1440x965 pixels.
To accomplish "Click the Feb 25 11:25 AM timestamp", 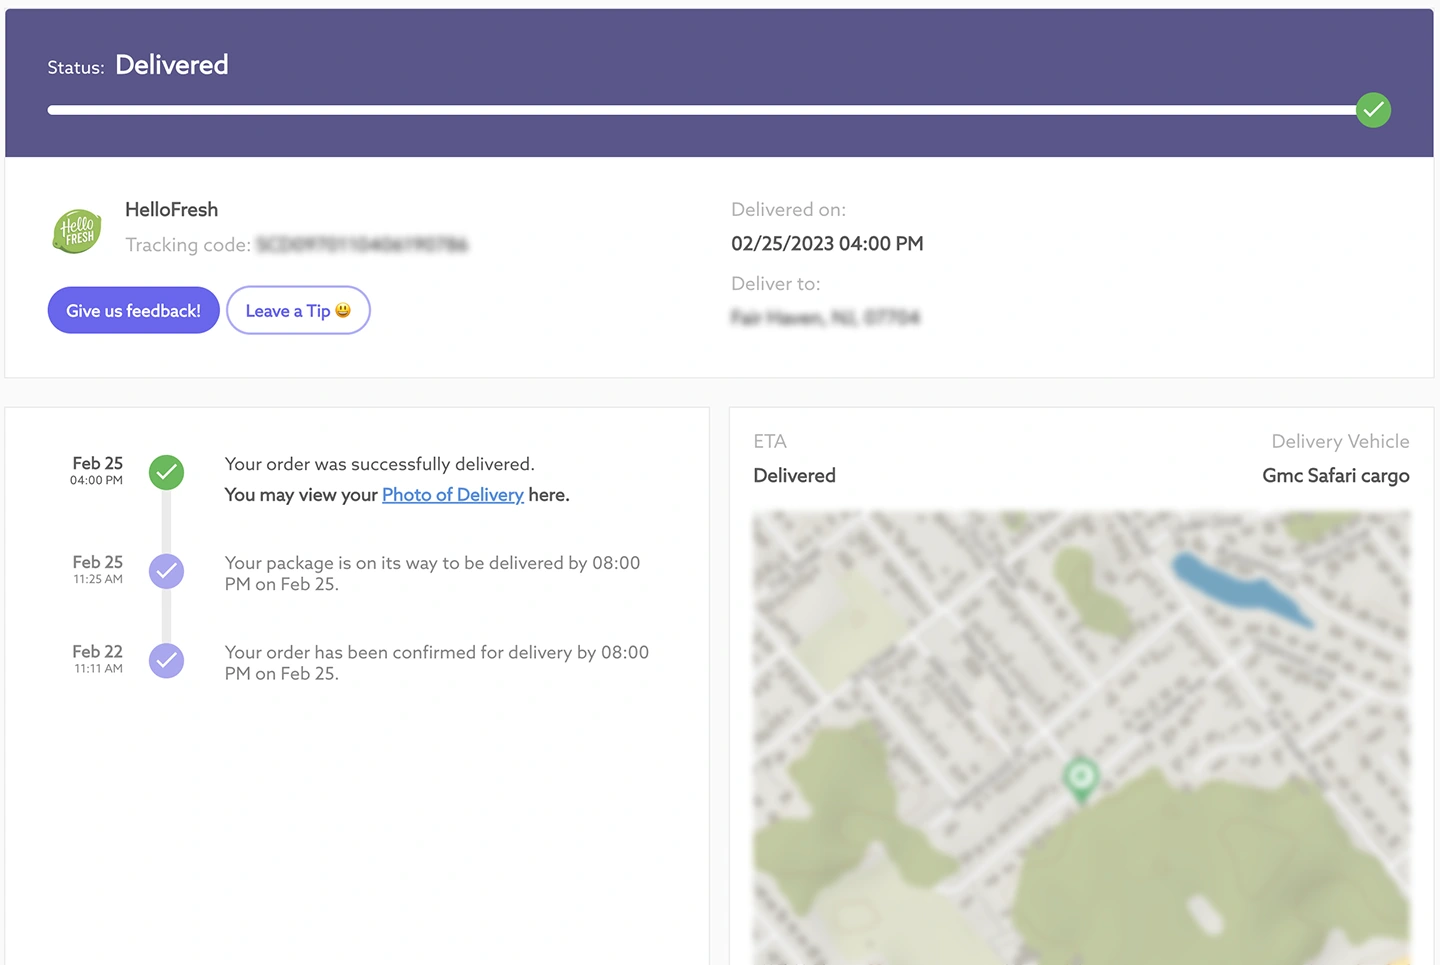I will click(x=97, y=570).
